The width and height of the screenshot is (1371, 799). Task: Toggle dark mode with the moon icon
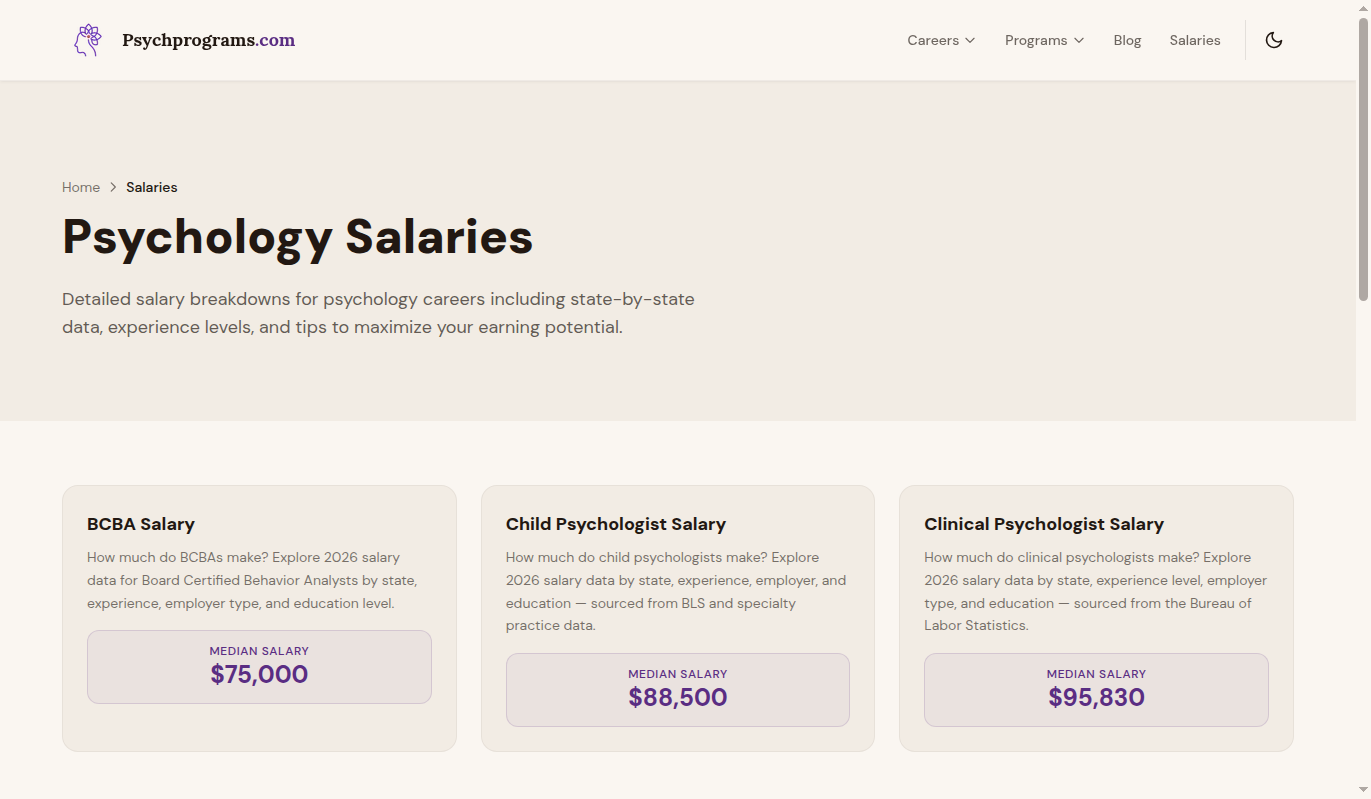pyautogui.click(x=1274, y=40)
